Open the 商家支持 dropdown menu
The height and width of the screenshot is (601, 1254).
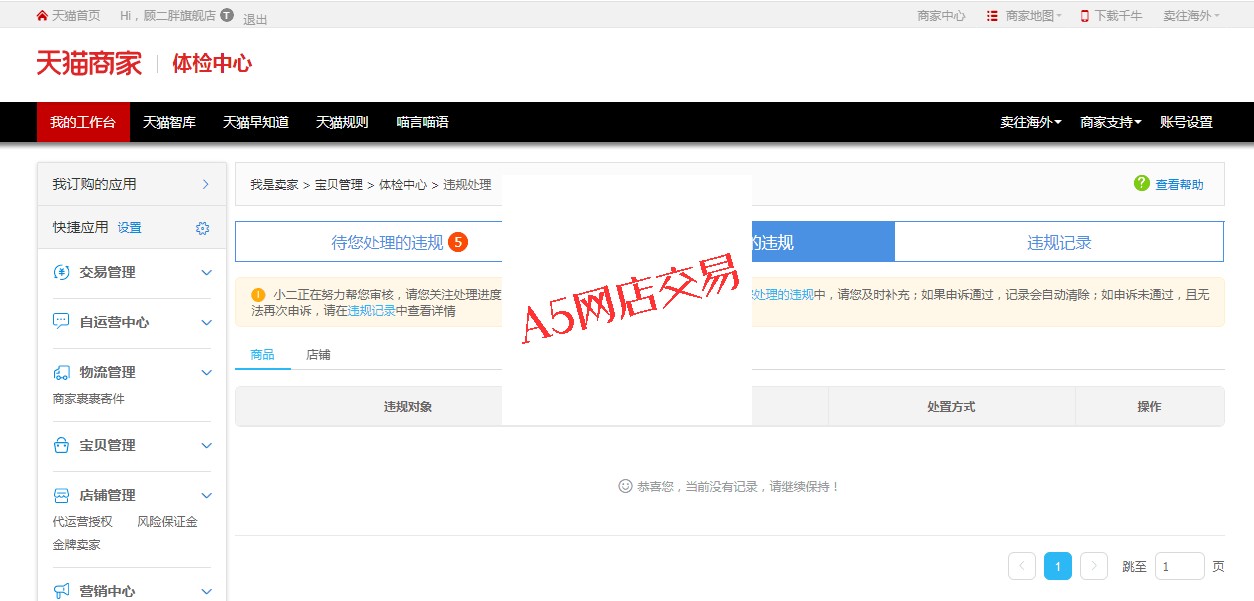(x=1111, y=122)
